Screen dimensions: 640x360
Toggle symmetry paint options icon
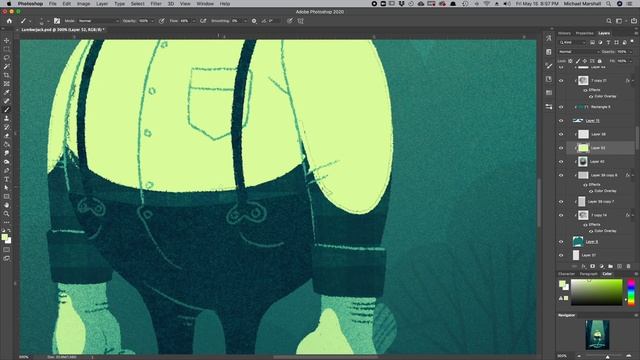pos(300,20)
